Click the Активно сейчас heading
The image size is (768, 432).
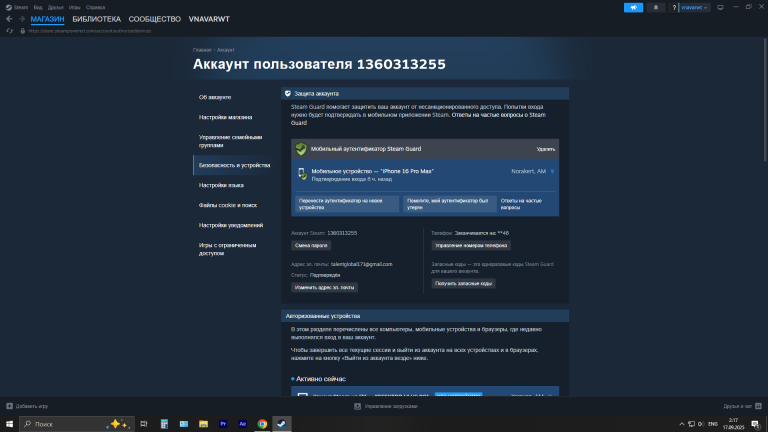(320, 379)
